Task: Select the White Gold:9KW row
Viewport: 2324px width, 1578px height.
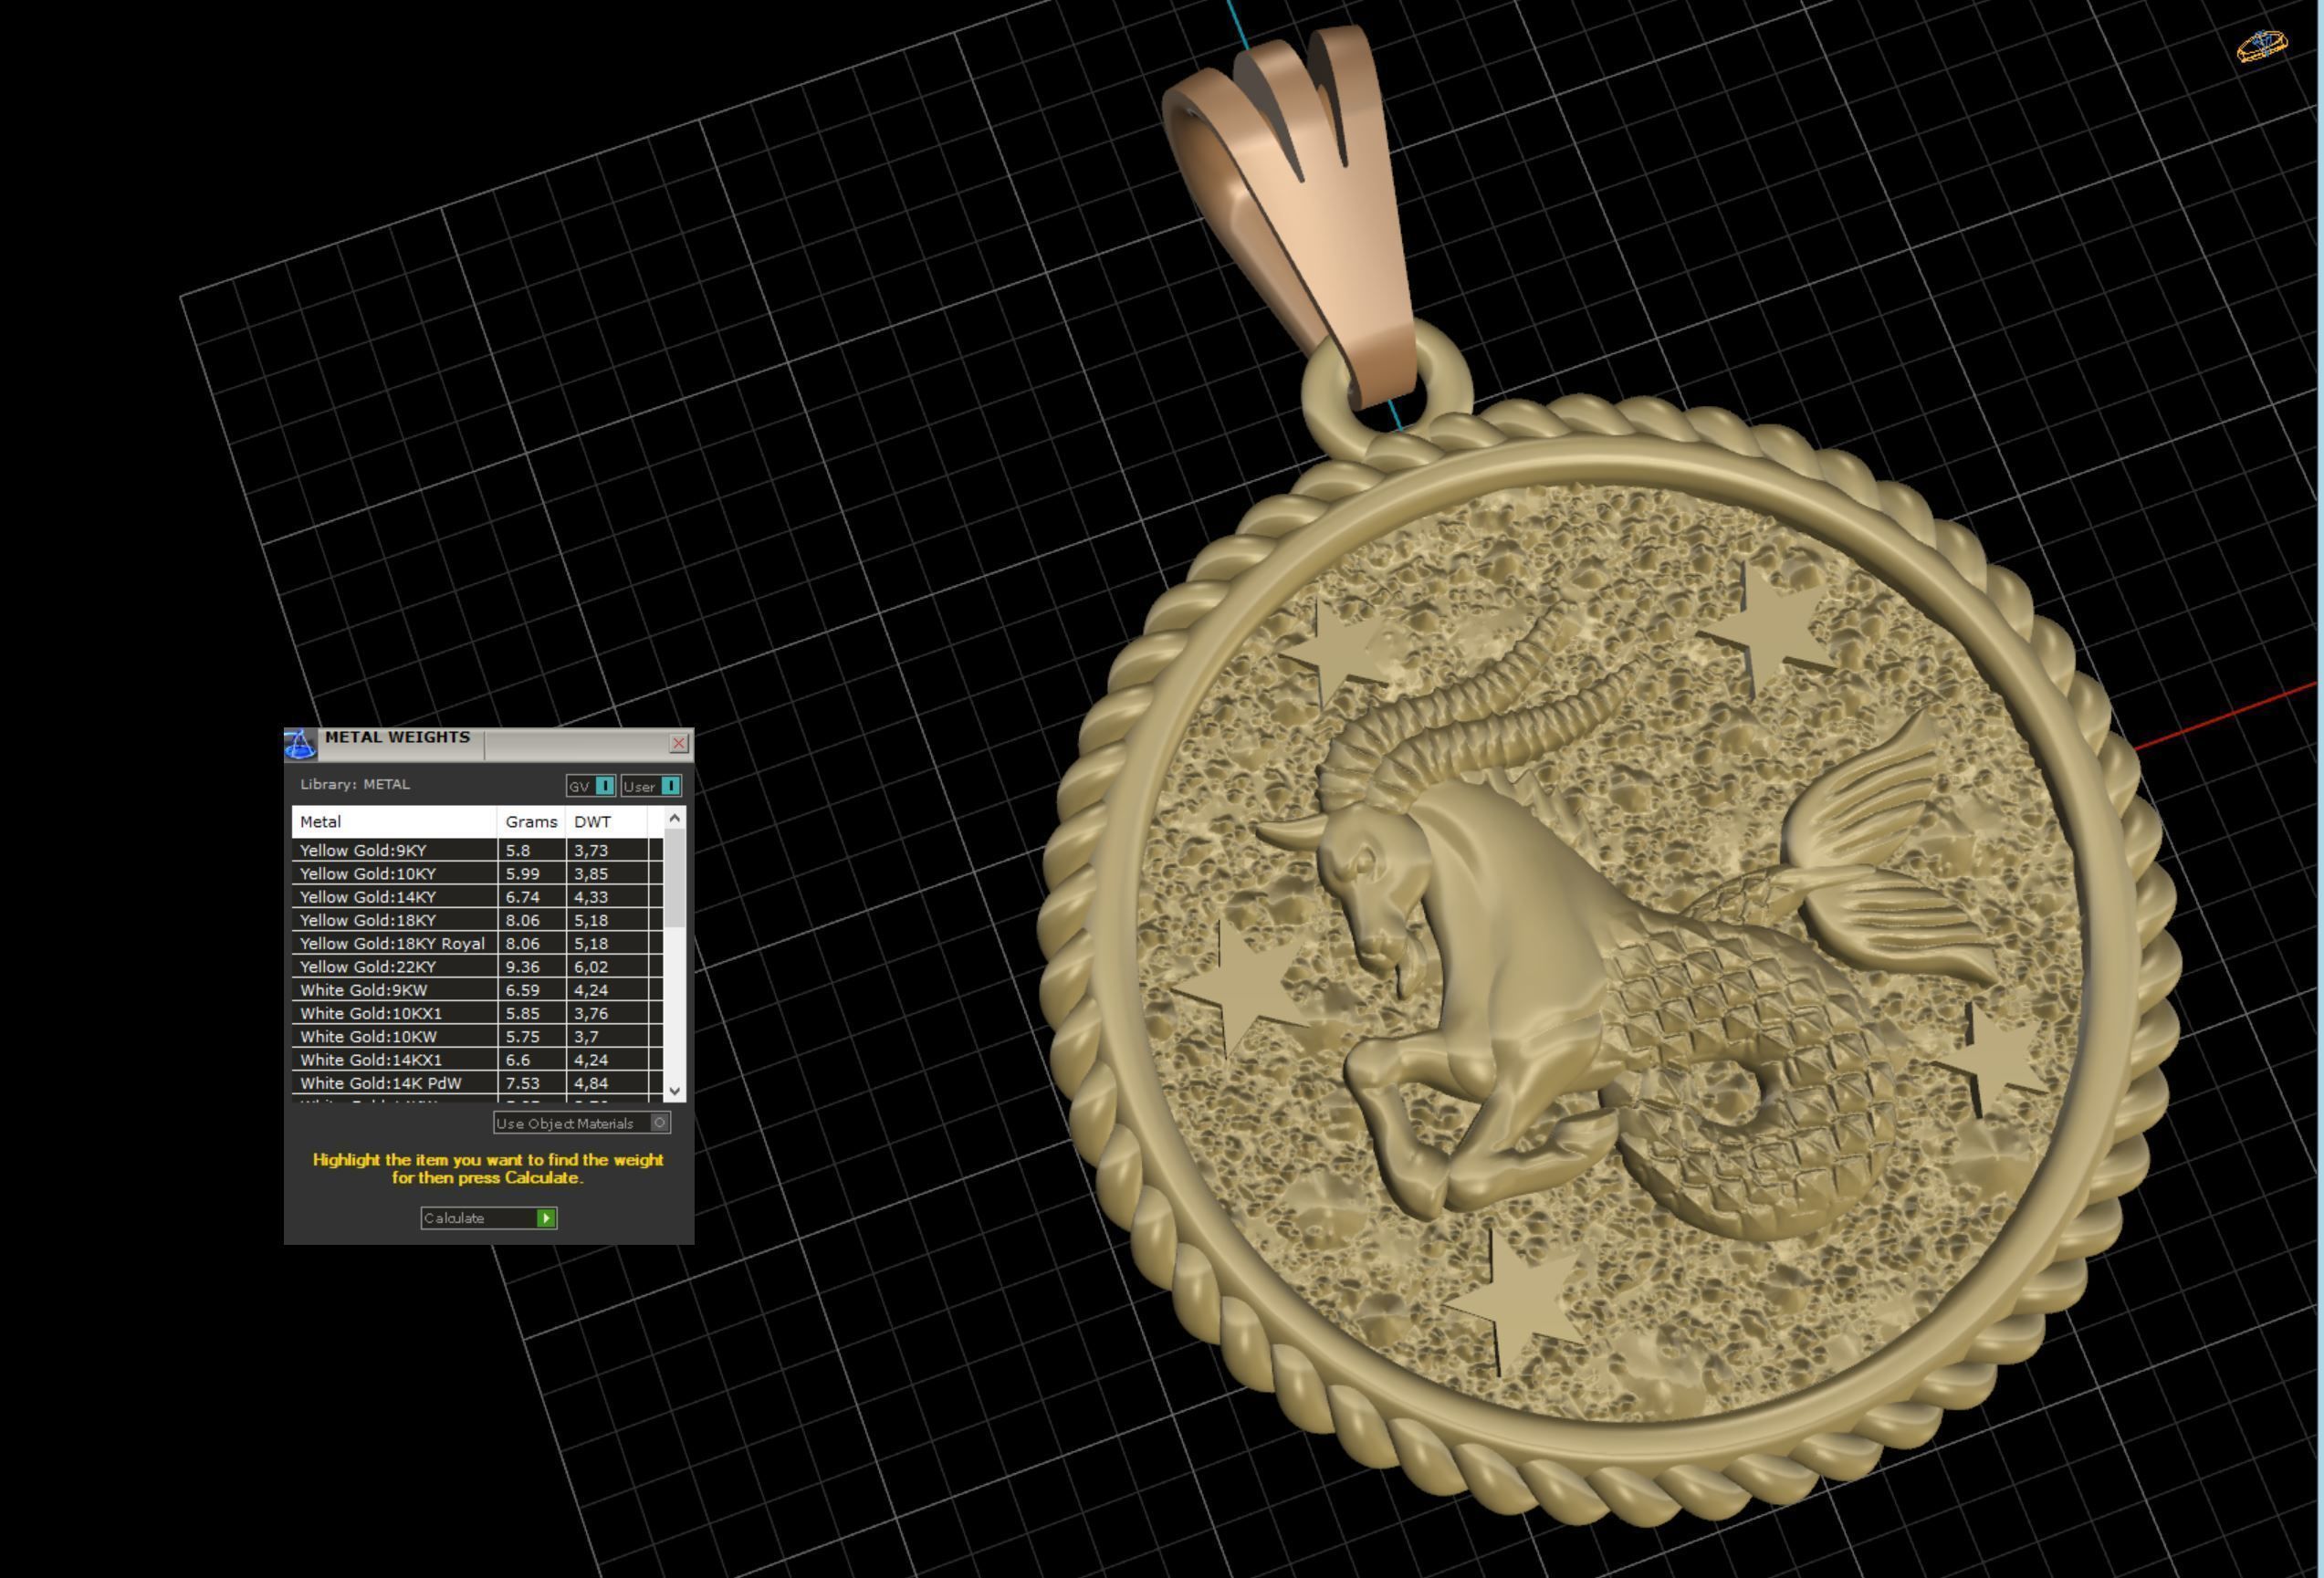Action: click(x=477, y=990)
